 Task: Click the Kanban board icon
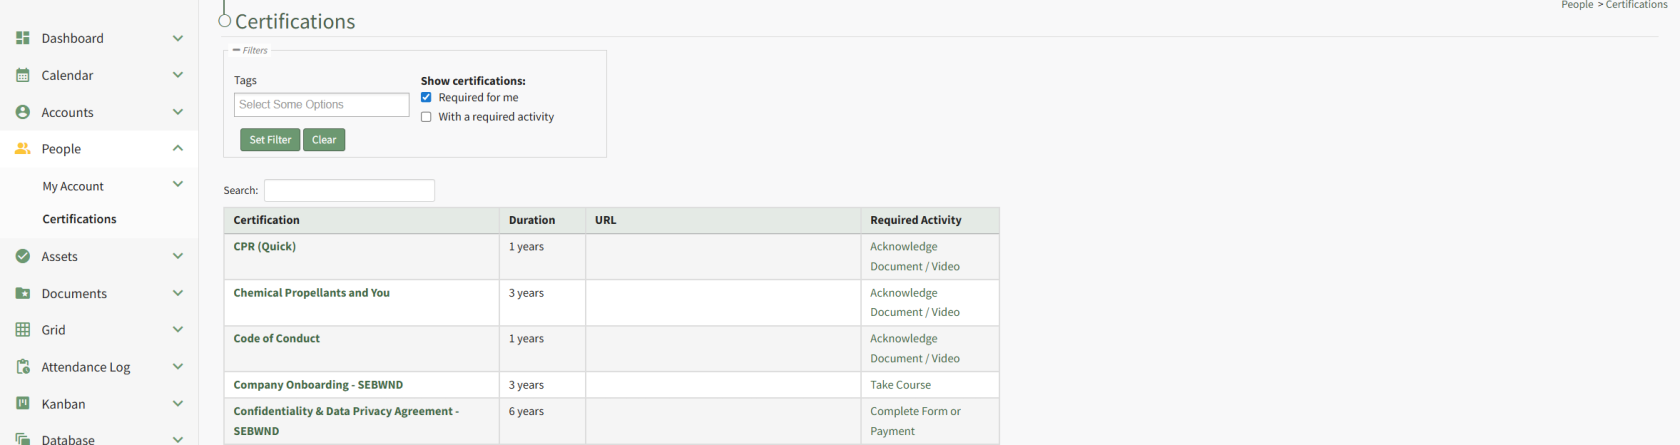(23, 404)
